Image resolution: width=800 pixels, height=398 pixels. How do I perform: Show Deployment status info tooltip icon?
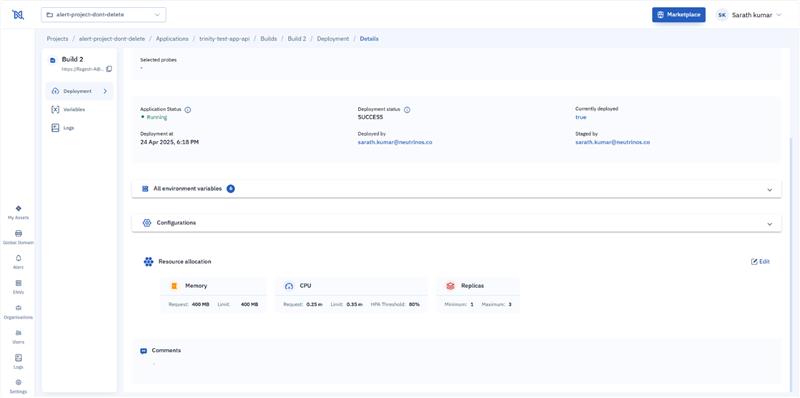point(407,110)
